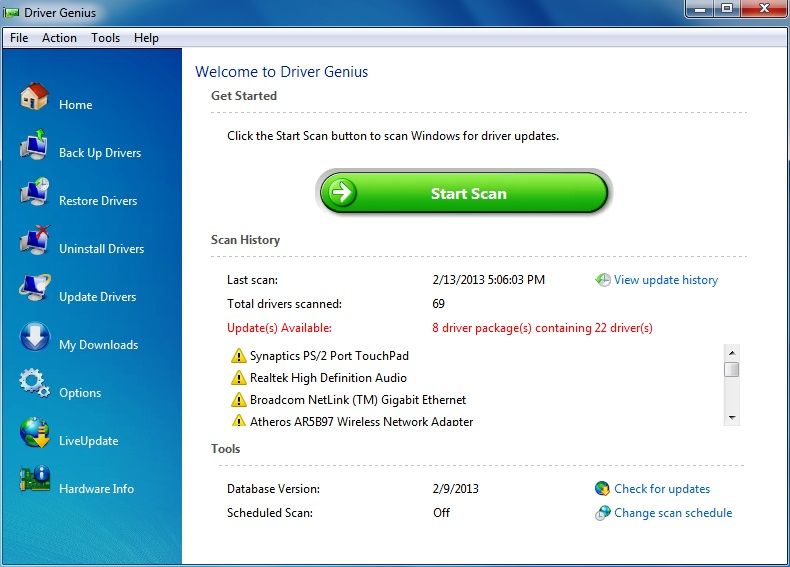Viewport: 790px width, 567px height.
Task: Click the Update Drivers icon
Action: click(34, 288)
